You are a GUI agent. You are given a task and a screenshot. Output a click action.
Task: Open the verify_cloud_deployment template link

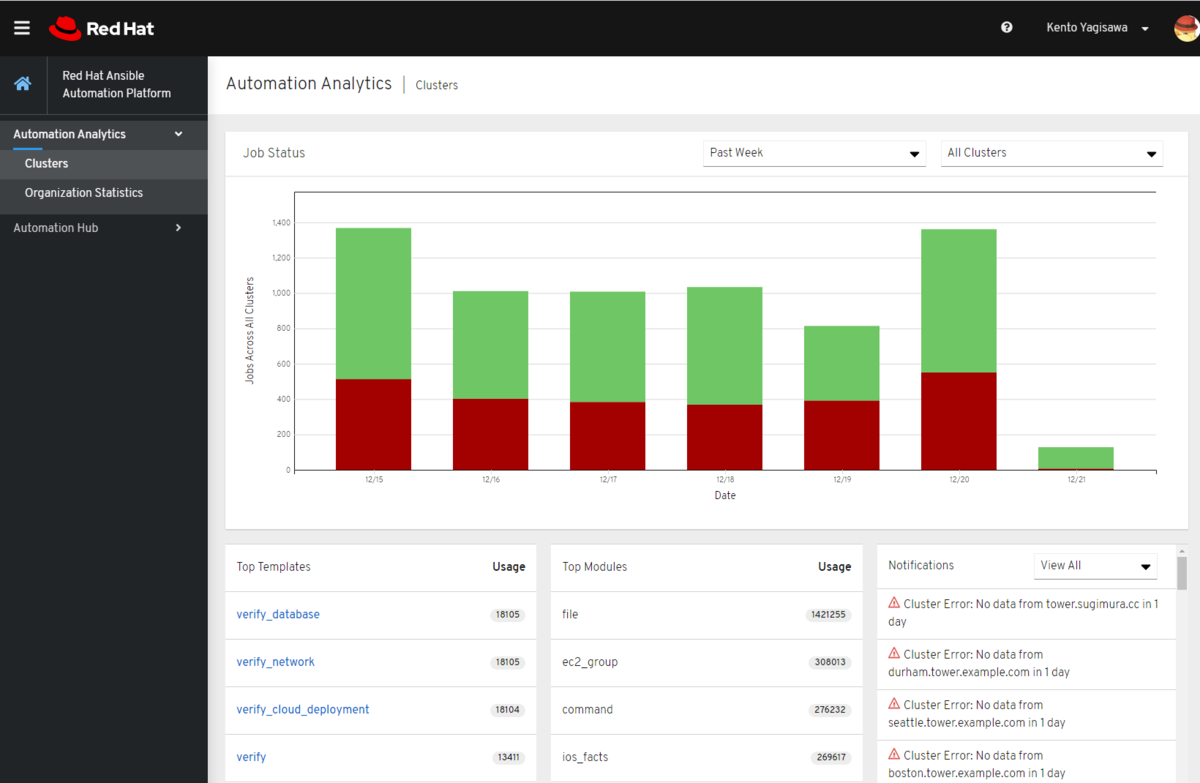coord(302,709)
